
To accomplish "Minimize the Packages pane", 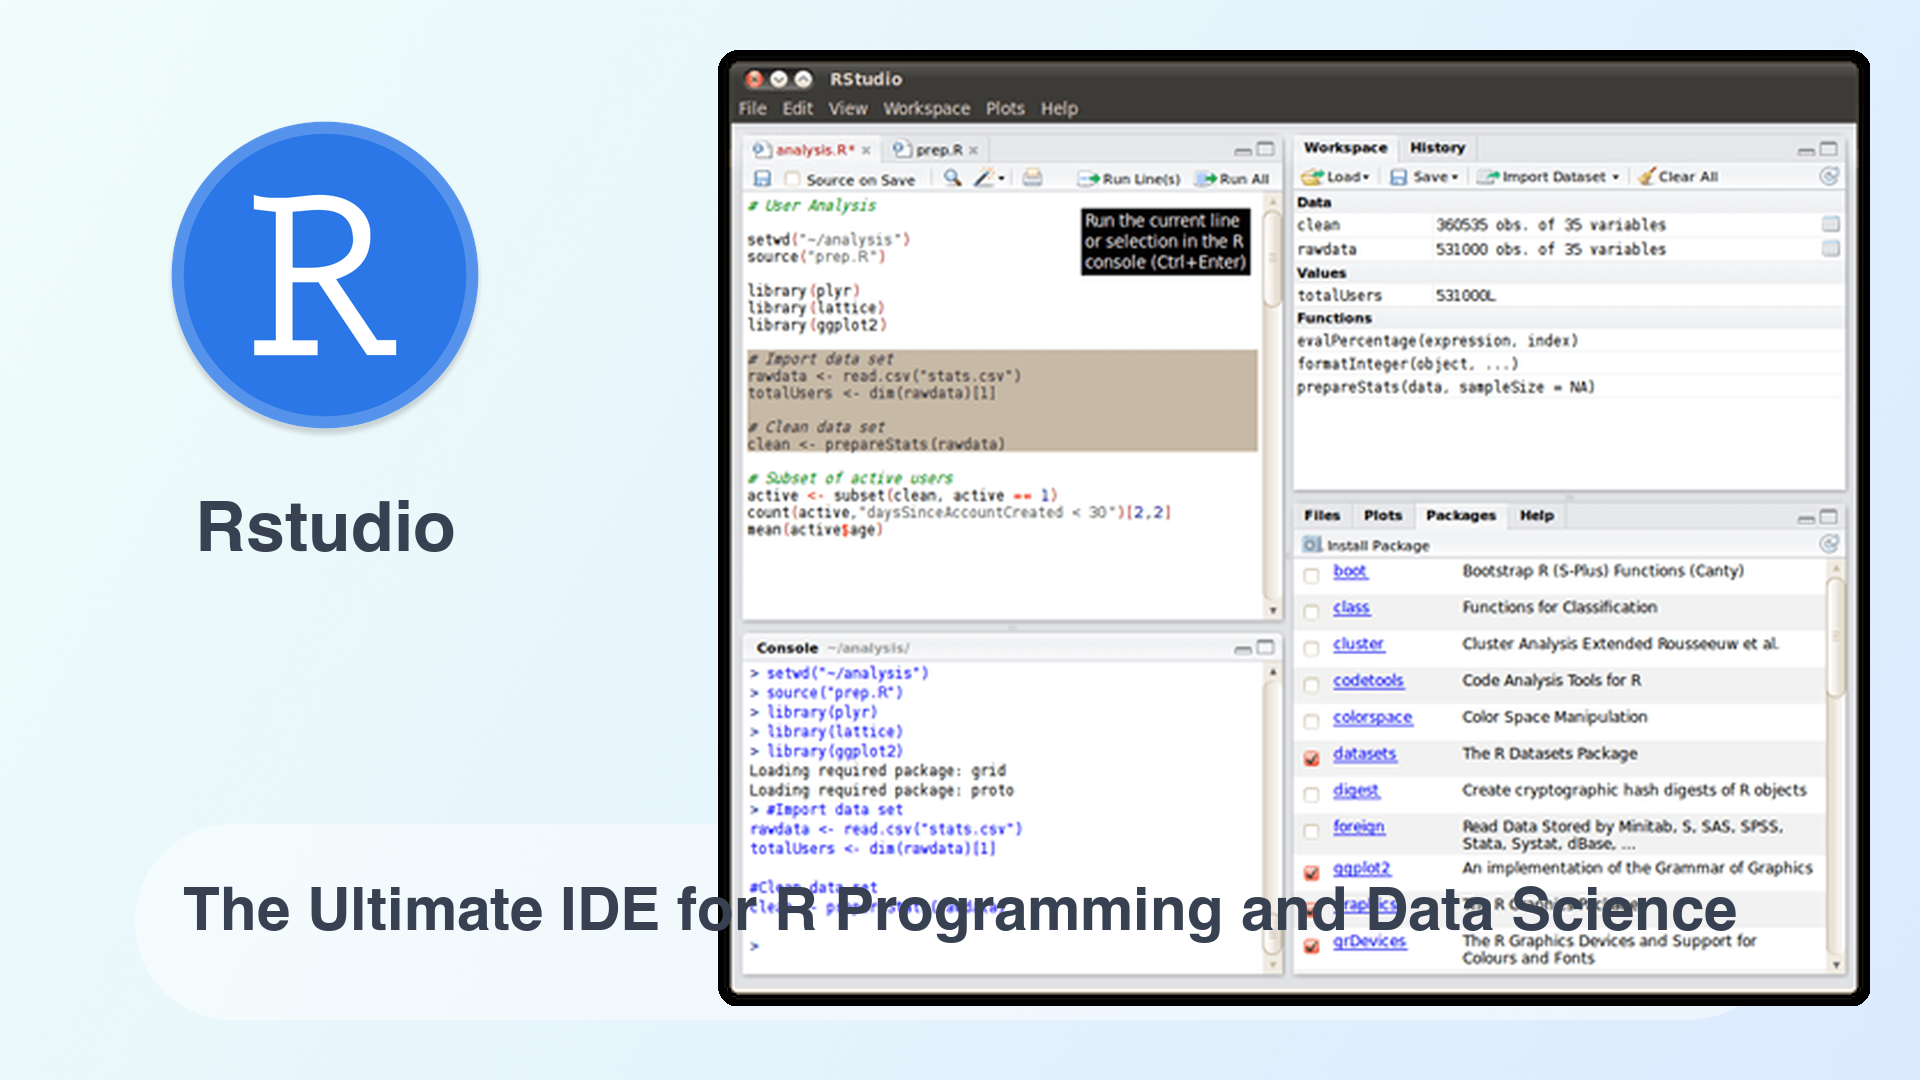I will 1806,518.
